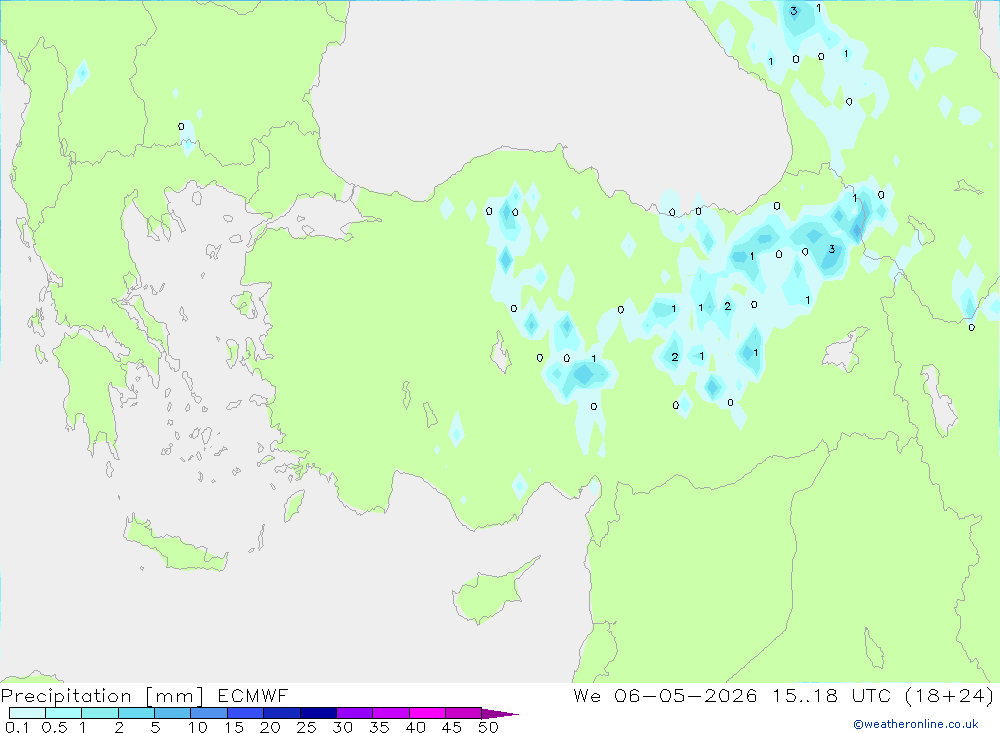Click the '30' legend scale label
The image size is (1000, 733).
(343, 727)
